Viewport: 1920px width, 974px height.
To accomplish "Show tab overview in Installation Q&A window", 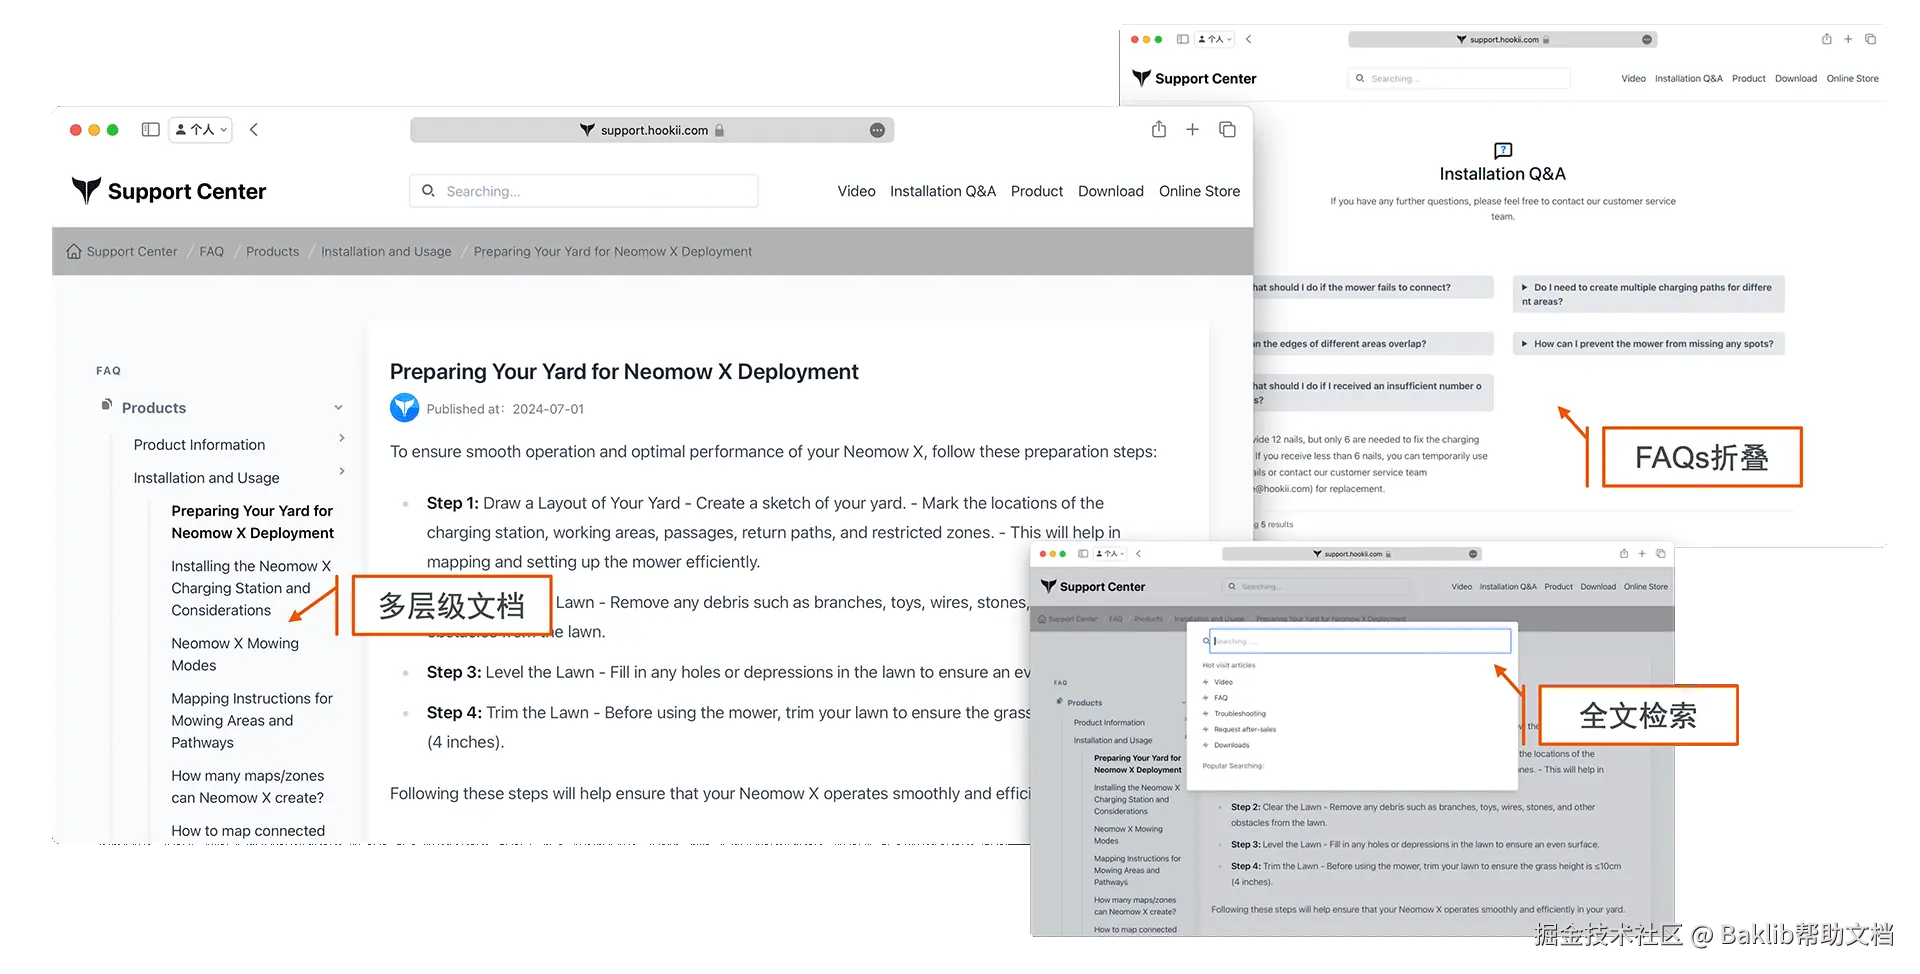I will click(x=1870, y=39).
